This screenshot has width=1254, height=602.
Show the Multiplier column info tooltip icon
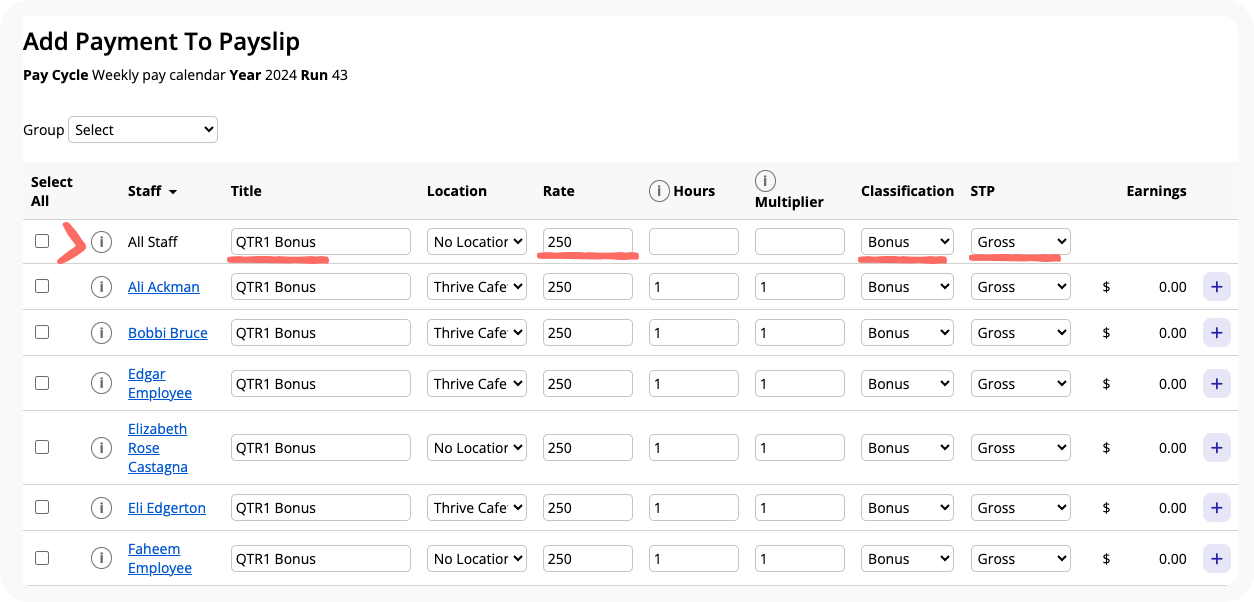tap(765, 181)
